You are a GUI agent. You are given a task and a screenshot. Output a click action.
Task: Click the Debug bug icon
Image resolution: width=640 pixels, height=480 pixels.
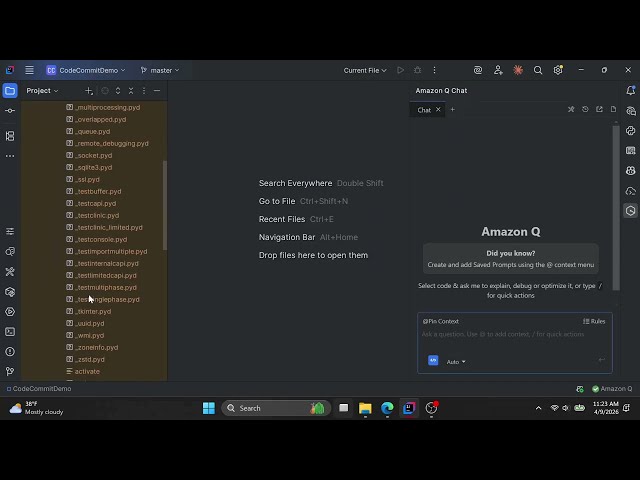417,70
